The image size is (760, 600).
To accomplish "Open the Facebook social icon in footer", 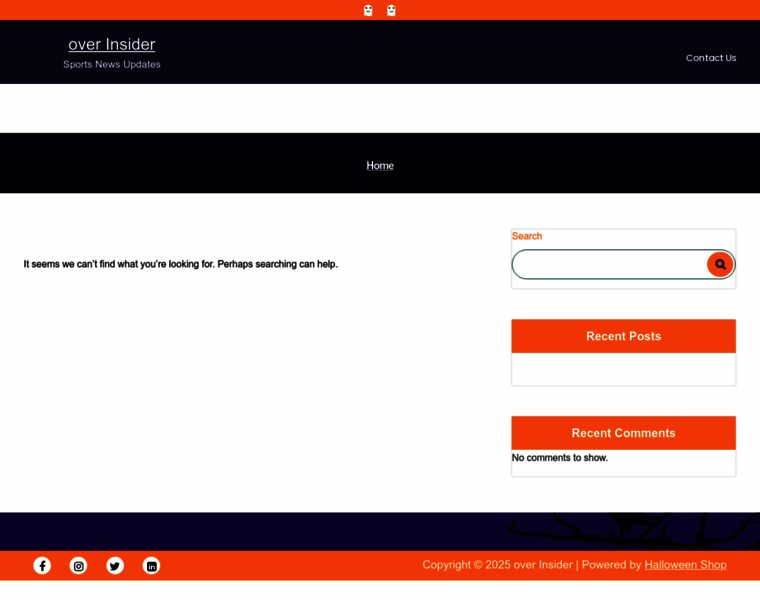I will 42,566.
